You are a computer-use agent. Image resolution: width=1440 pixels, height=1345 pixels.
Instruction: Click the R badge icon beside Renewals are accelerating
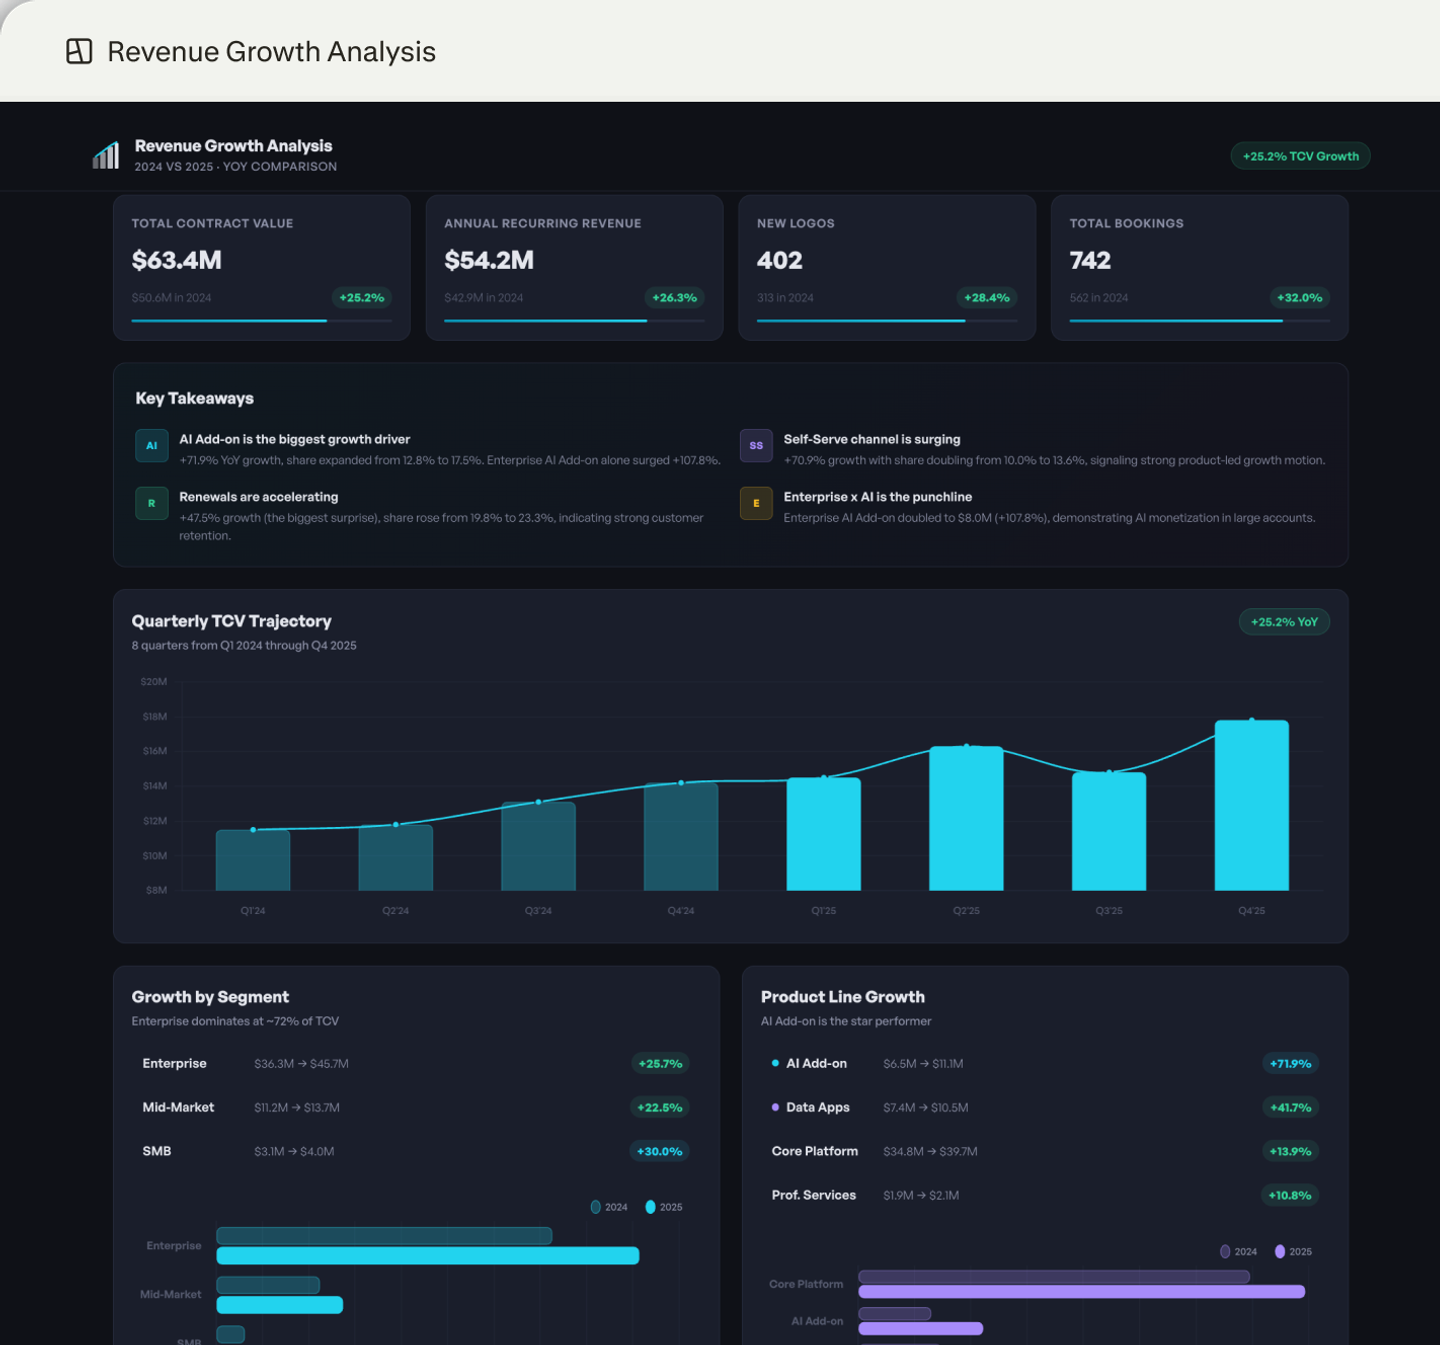pyautogui.click(x=152, y=503)
